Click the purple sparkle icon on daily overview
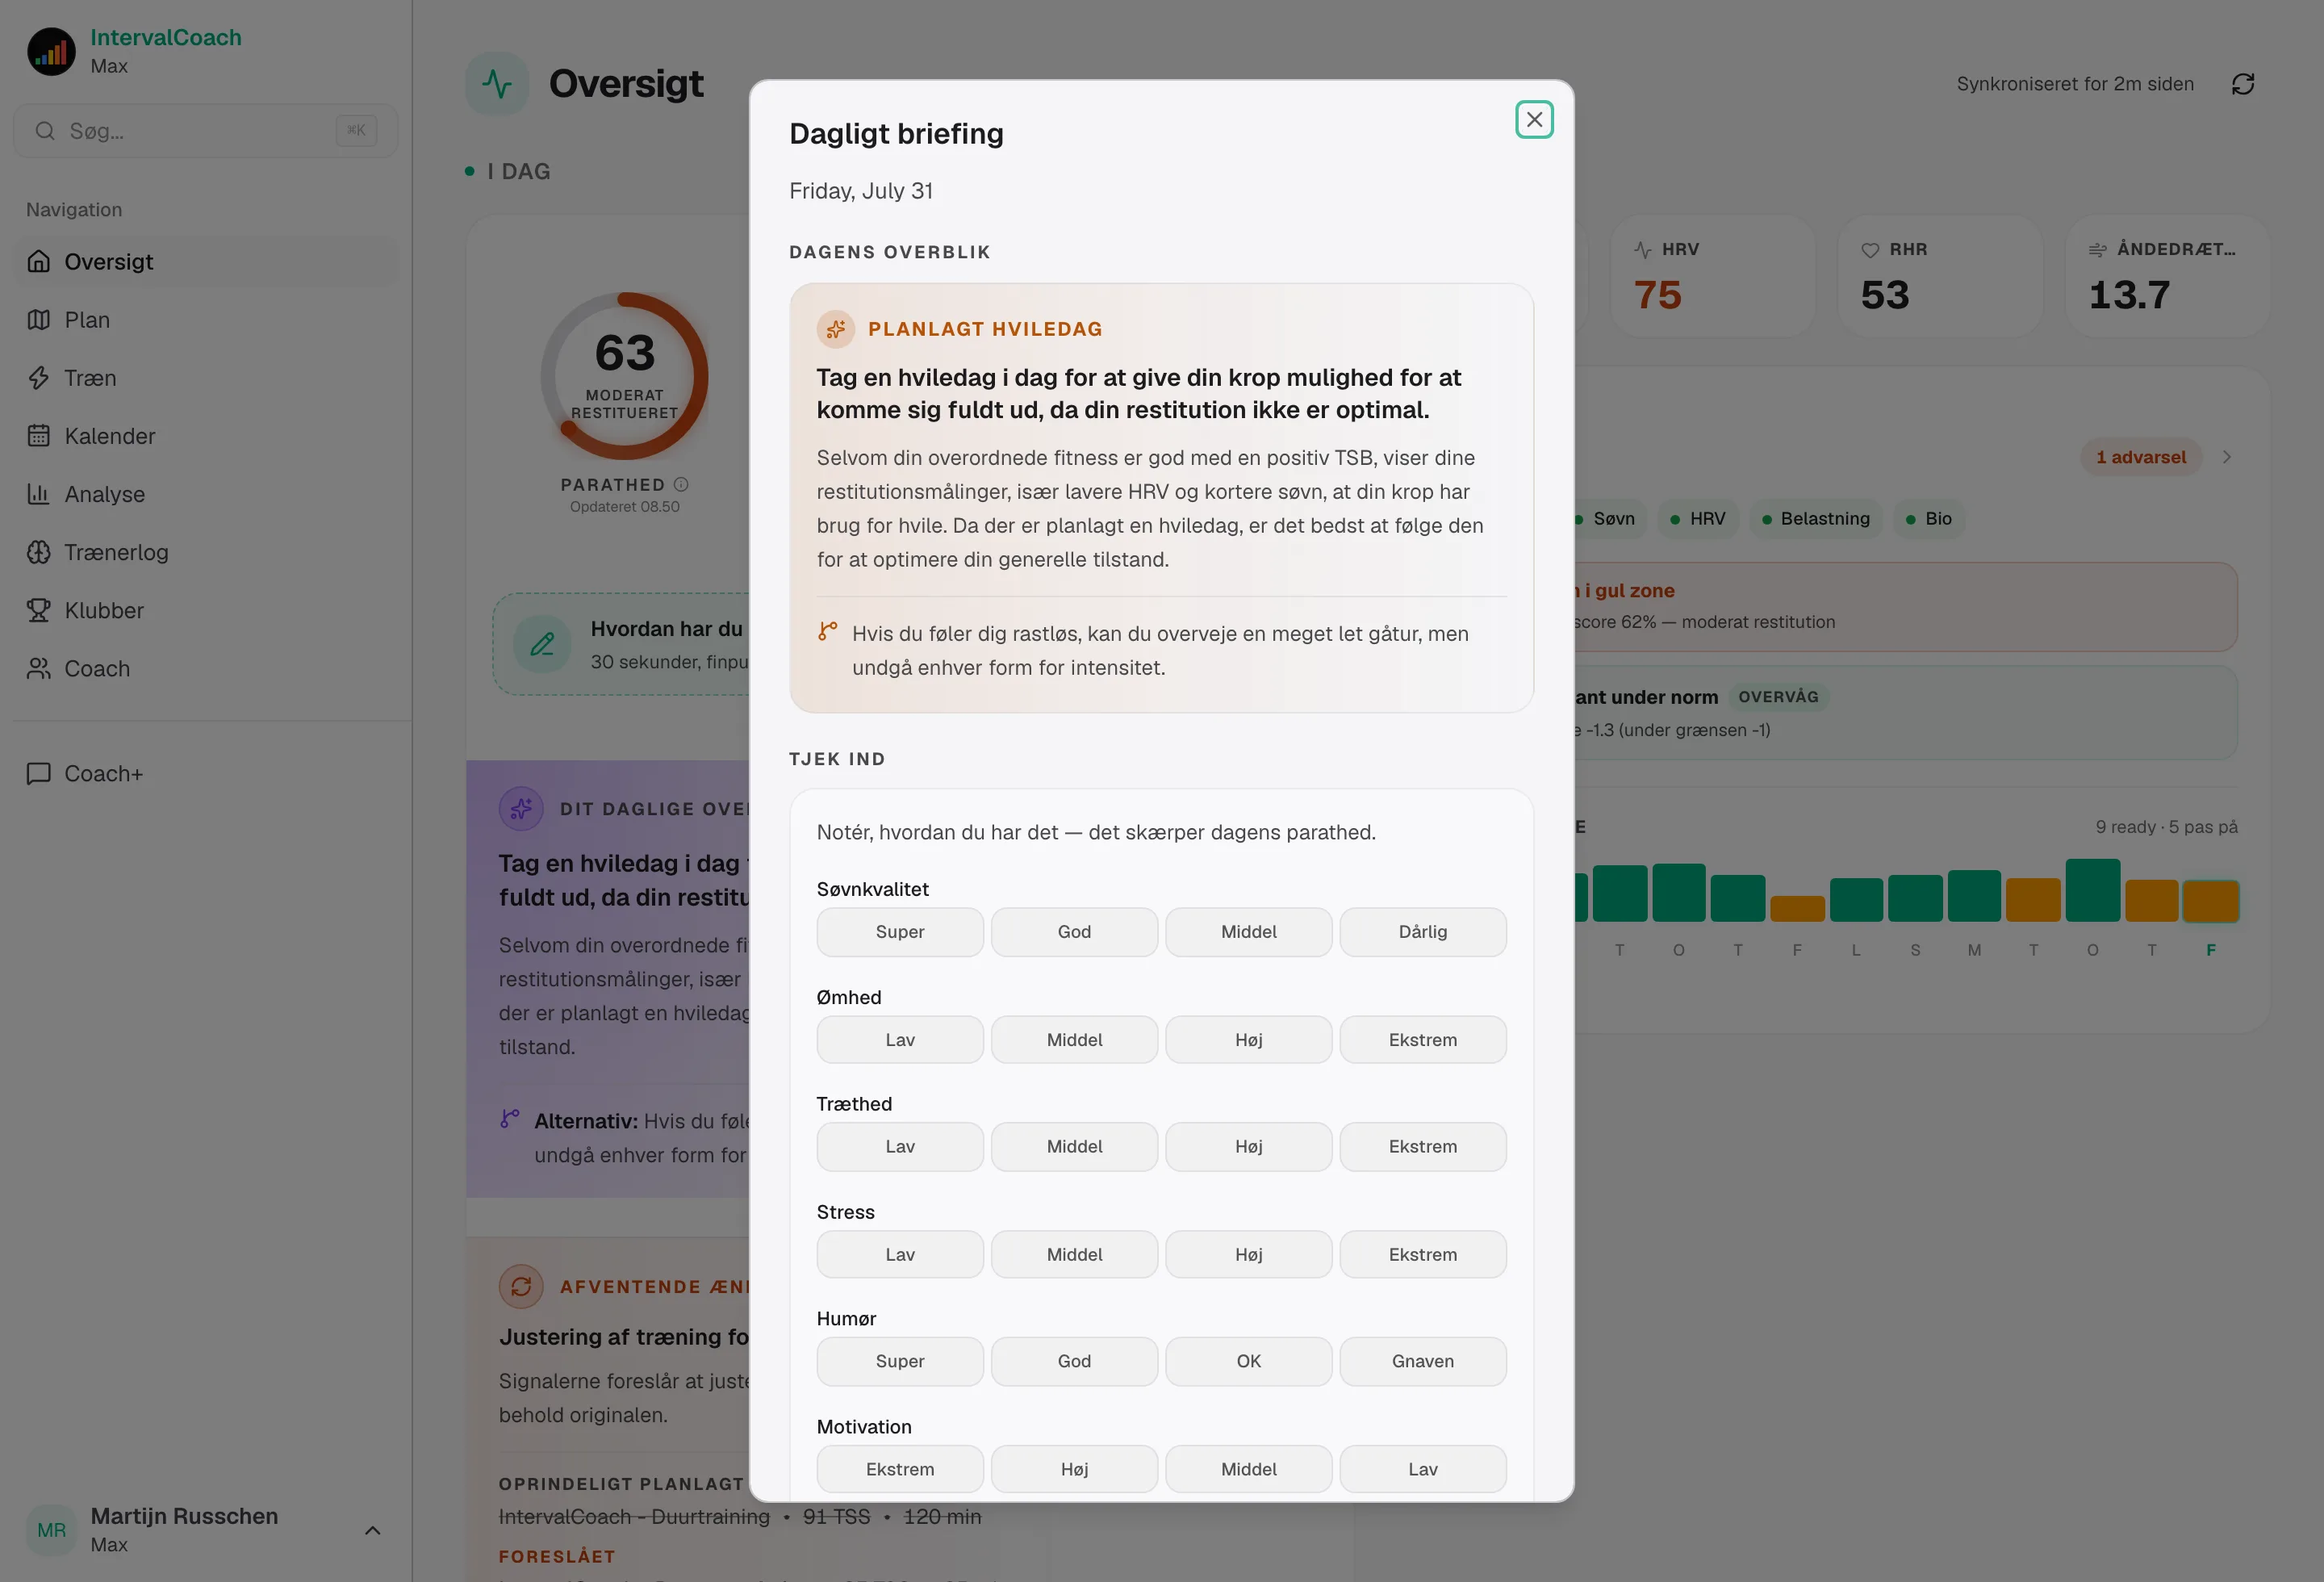The width and height of the screenshot is (2324, 1582). click(x=521, y=808)
